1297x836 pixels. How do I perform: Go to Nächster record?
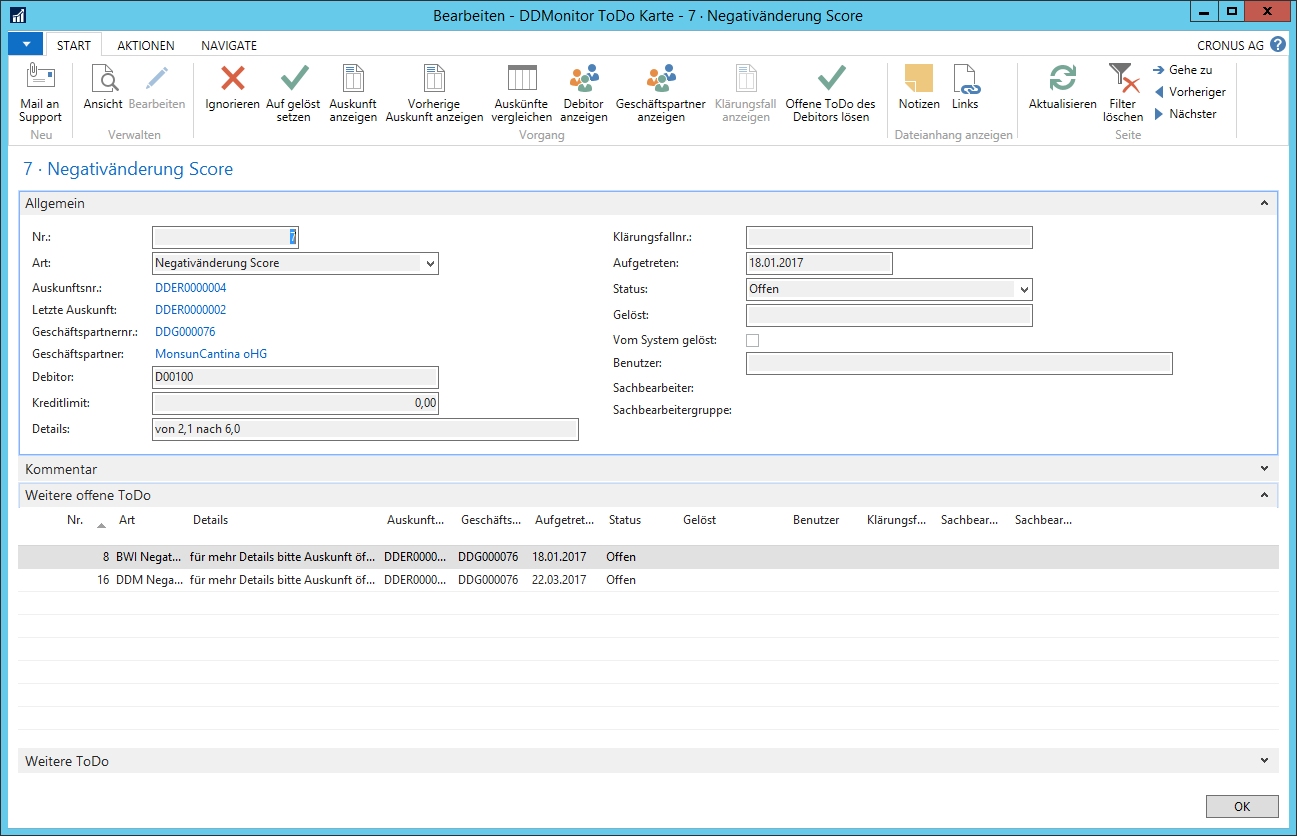(x=1185, y=114)
